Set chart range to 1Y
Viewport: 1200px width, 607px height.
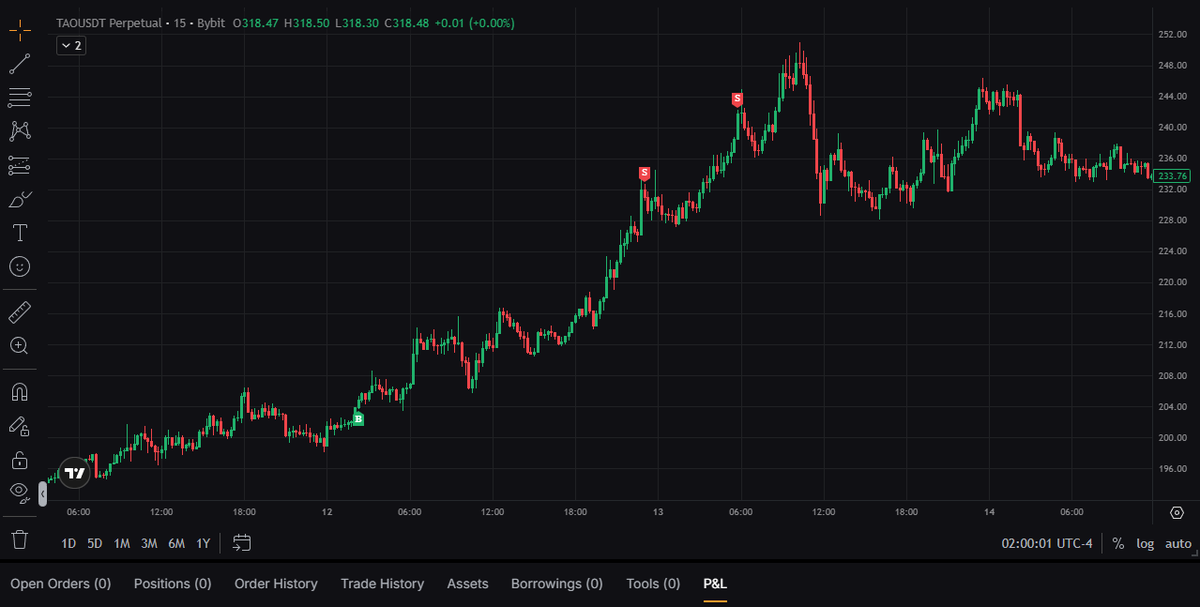tap(203, 543)
